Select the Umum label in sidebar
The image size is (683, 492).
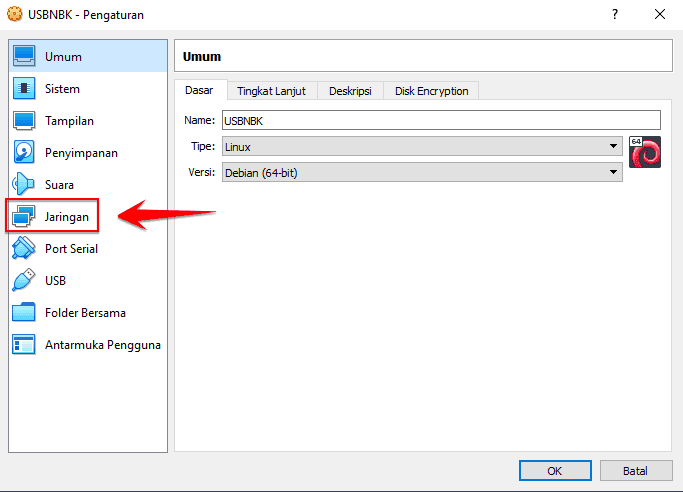(63, 57)
